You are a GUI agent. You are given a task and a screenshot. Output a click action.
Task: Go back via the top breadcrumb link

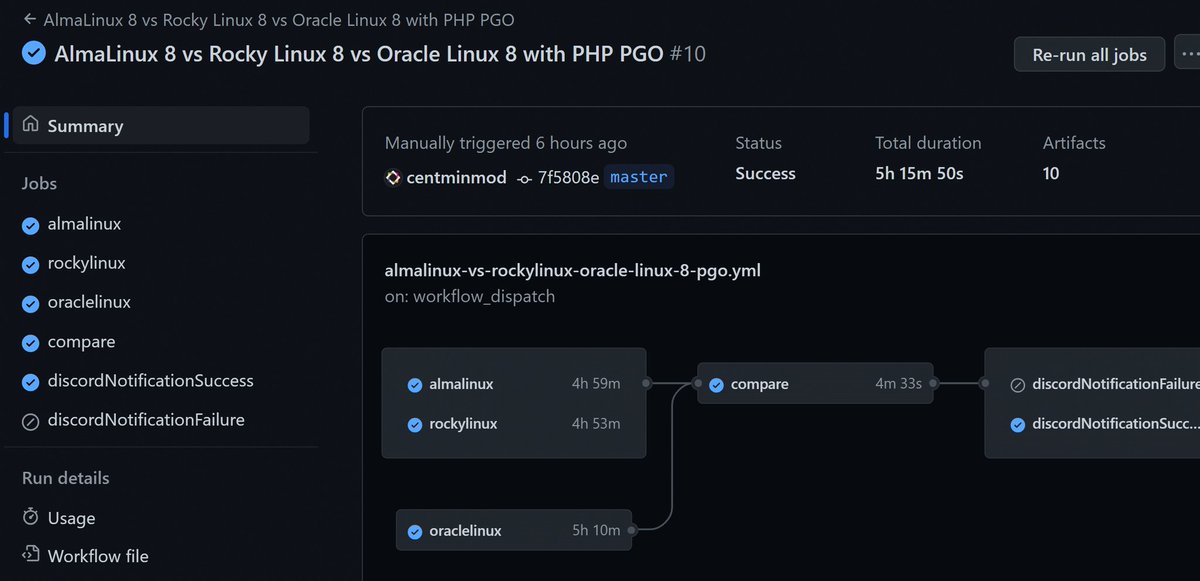coord(269,19)
